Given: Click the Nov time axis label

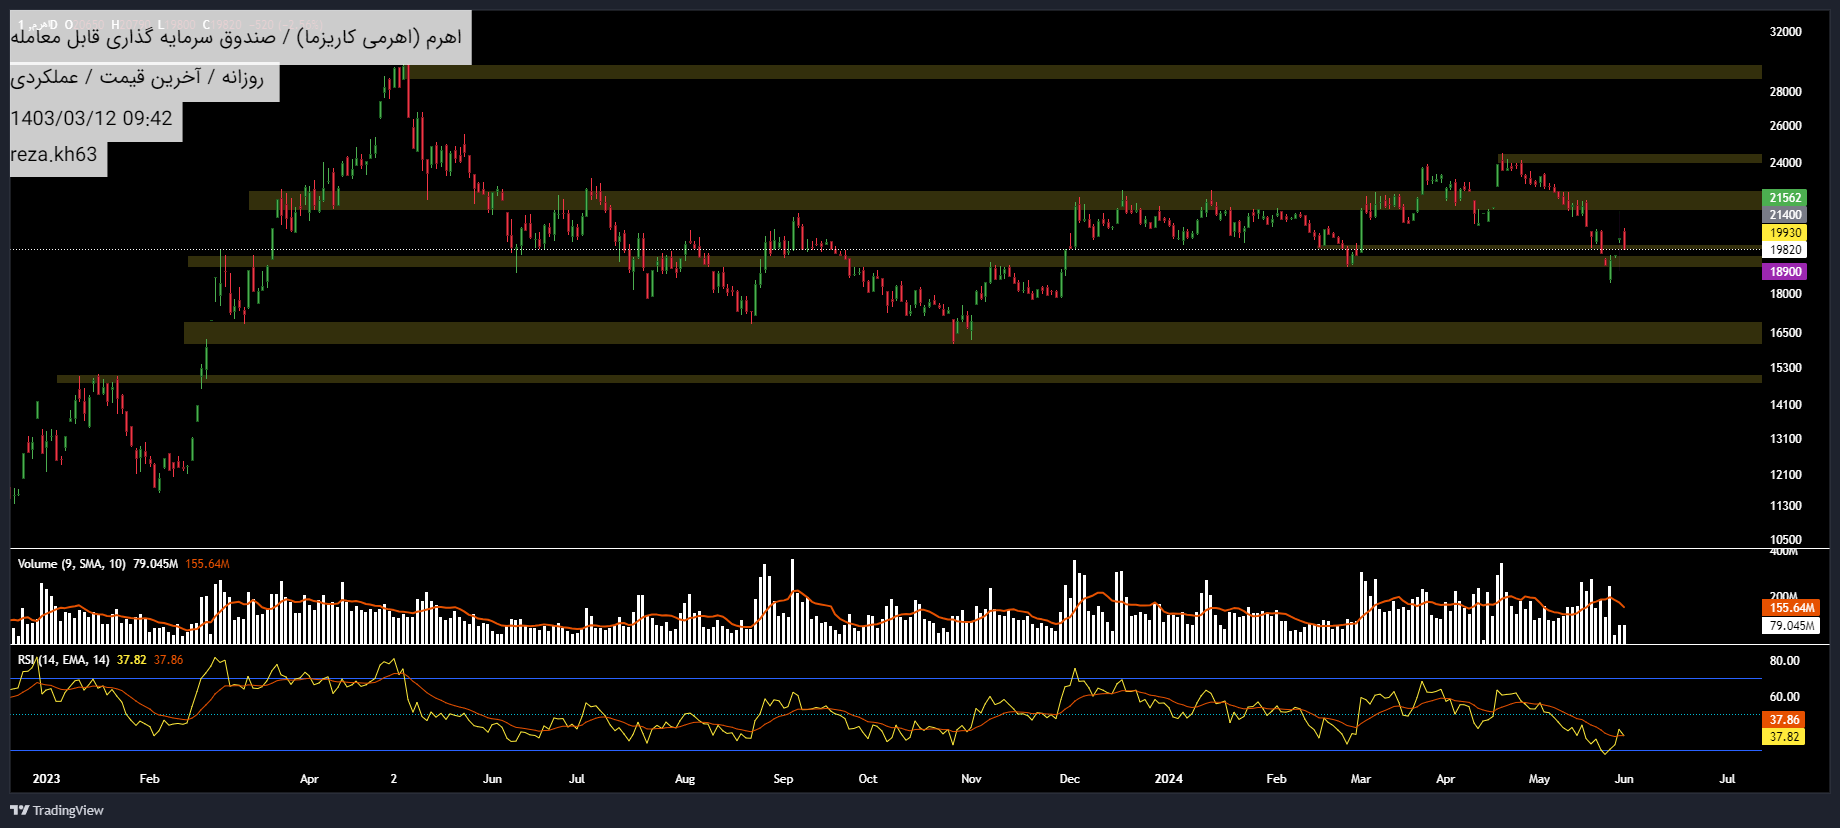Looking at the screenshot, I should pos(971,779).
